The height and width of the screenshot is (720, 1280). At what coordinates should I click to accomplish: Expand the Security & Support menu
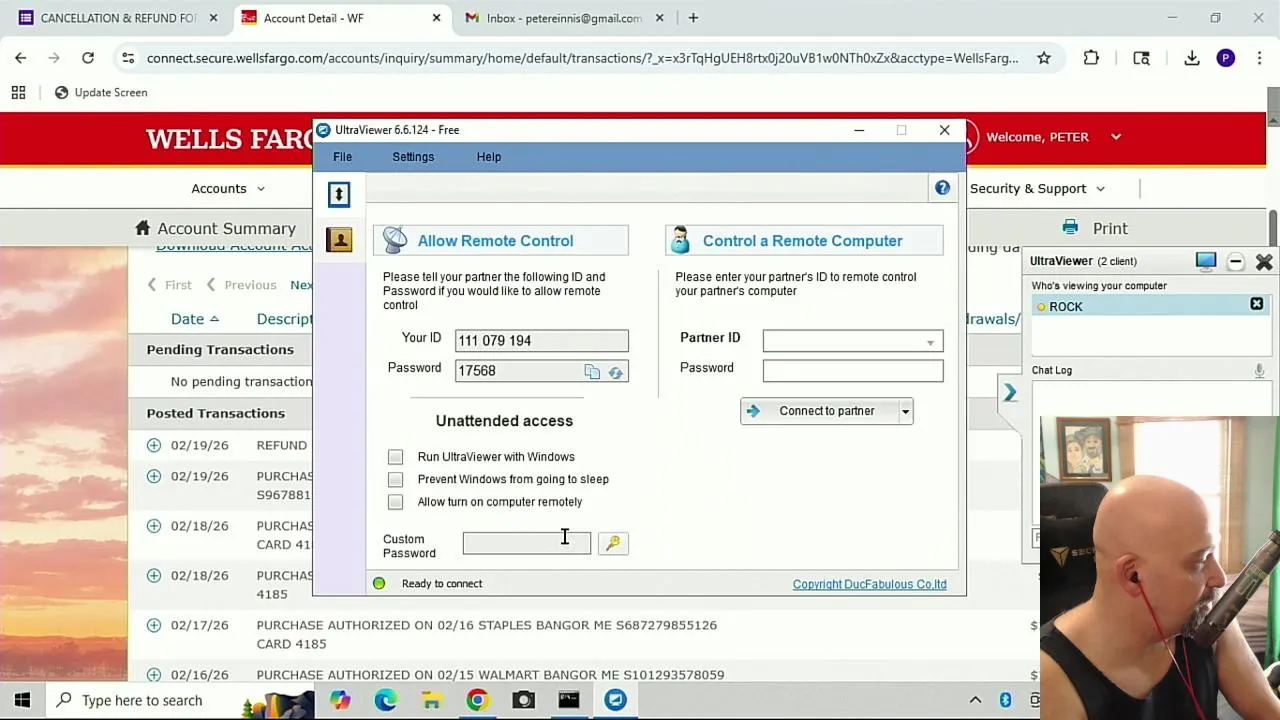1037,188
